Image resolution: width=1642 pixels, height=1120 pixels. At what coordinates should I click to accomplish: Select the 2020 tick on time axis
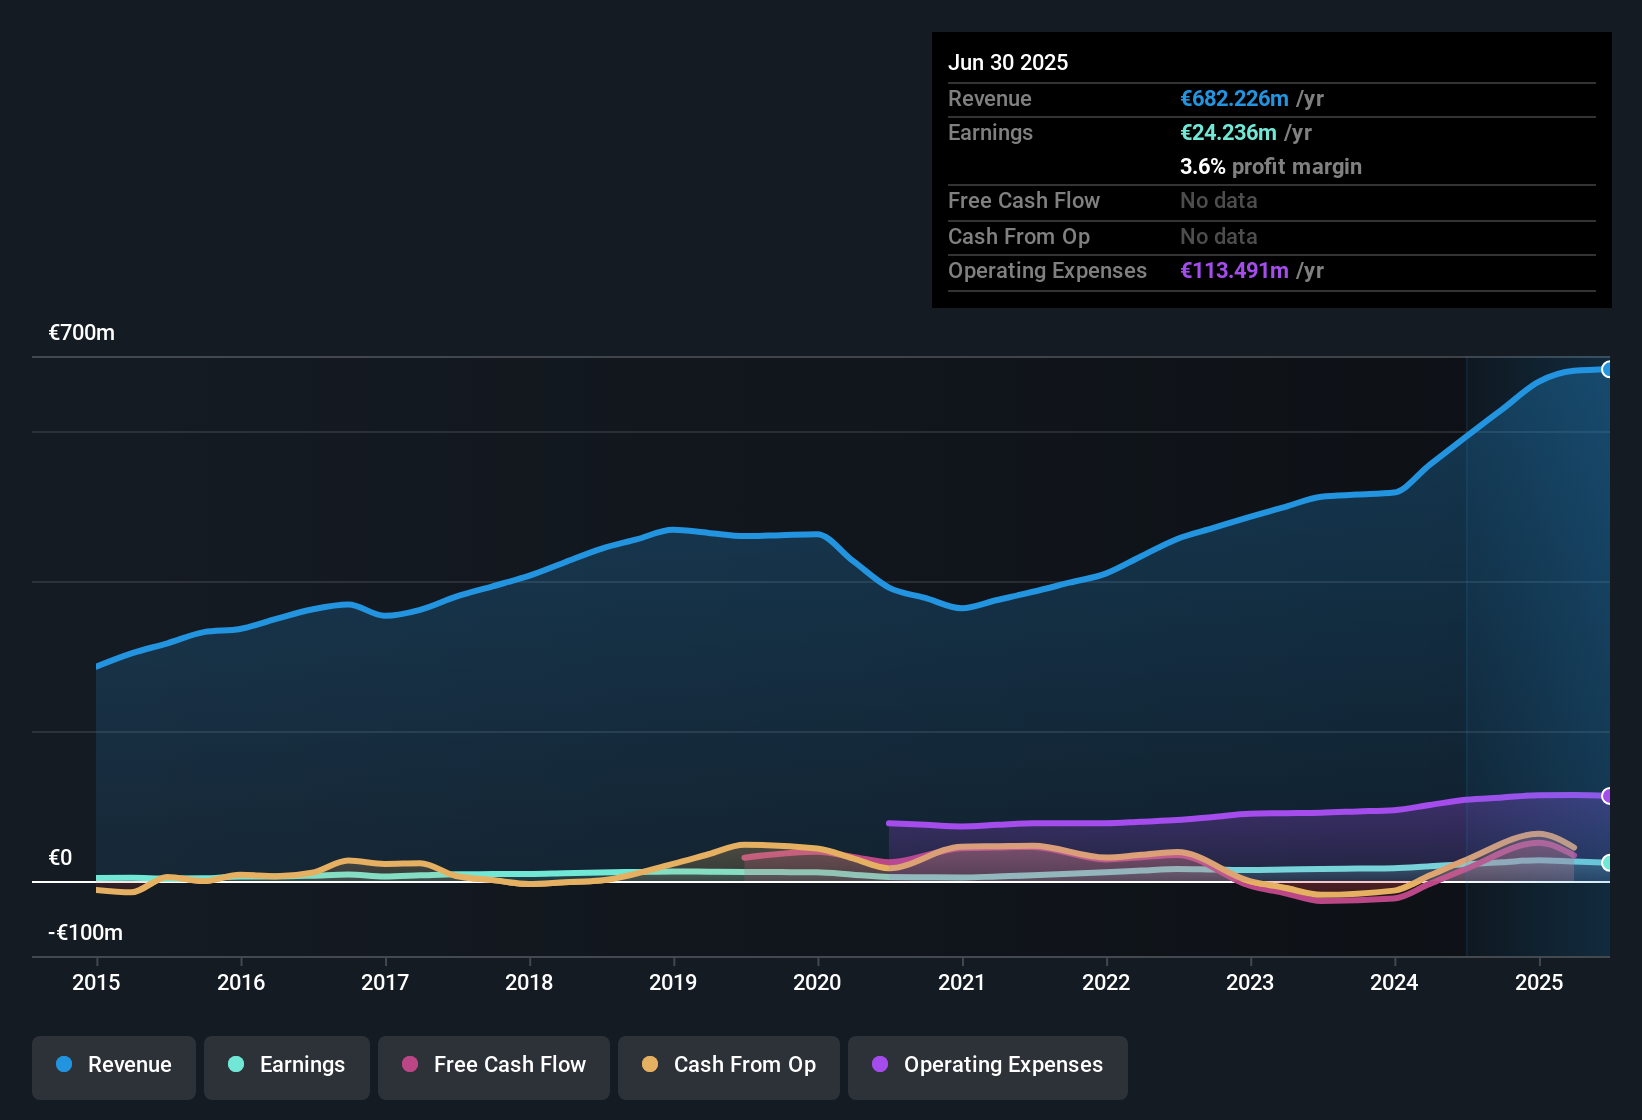[817, 982]
